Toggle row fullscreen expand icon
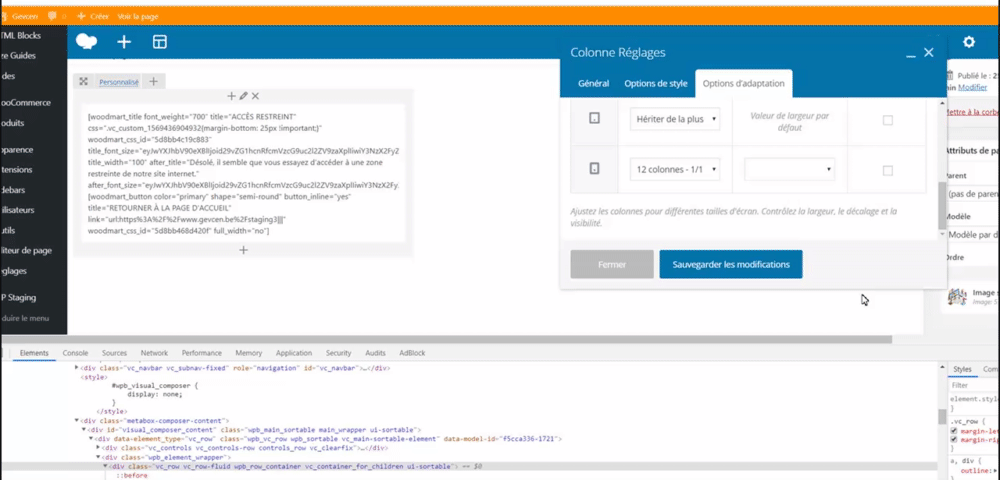The height and width of the screenshot is (480, 1000). [84, 82]
